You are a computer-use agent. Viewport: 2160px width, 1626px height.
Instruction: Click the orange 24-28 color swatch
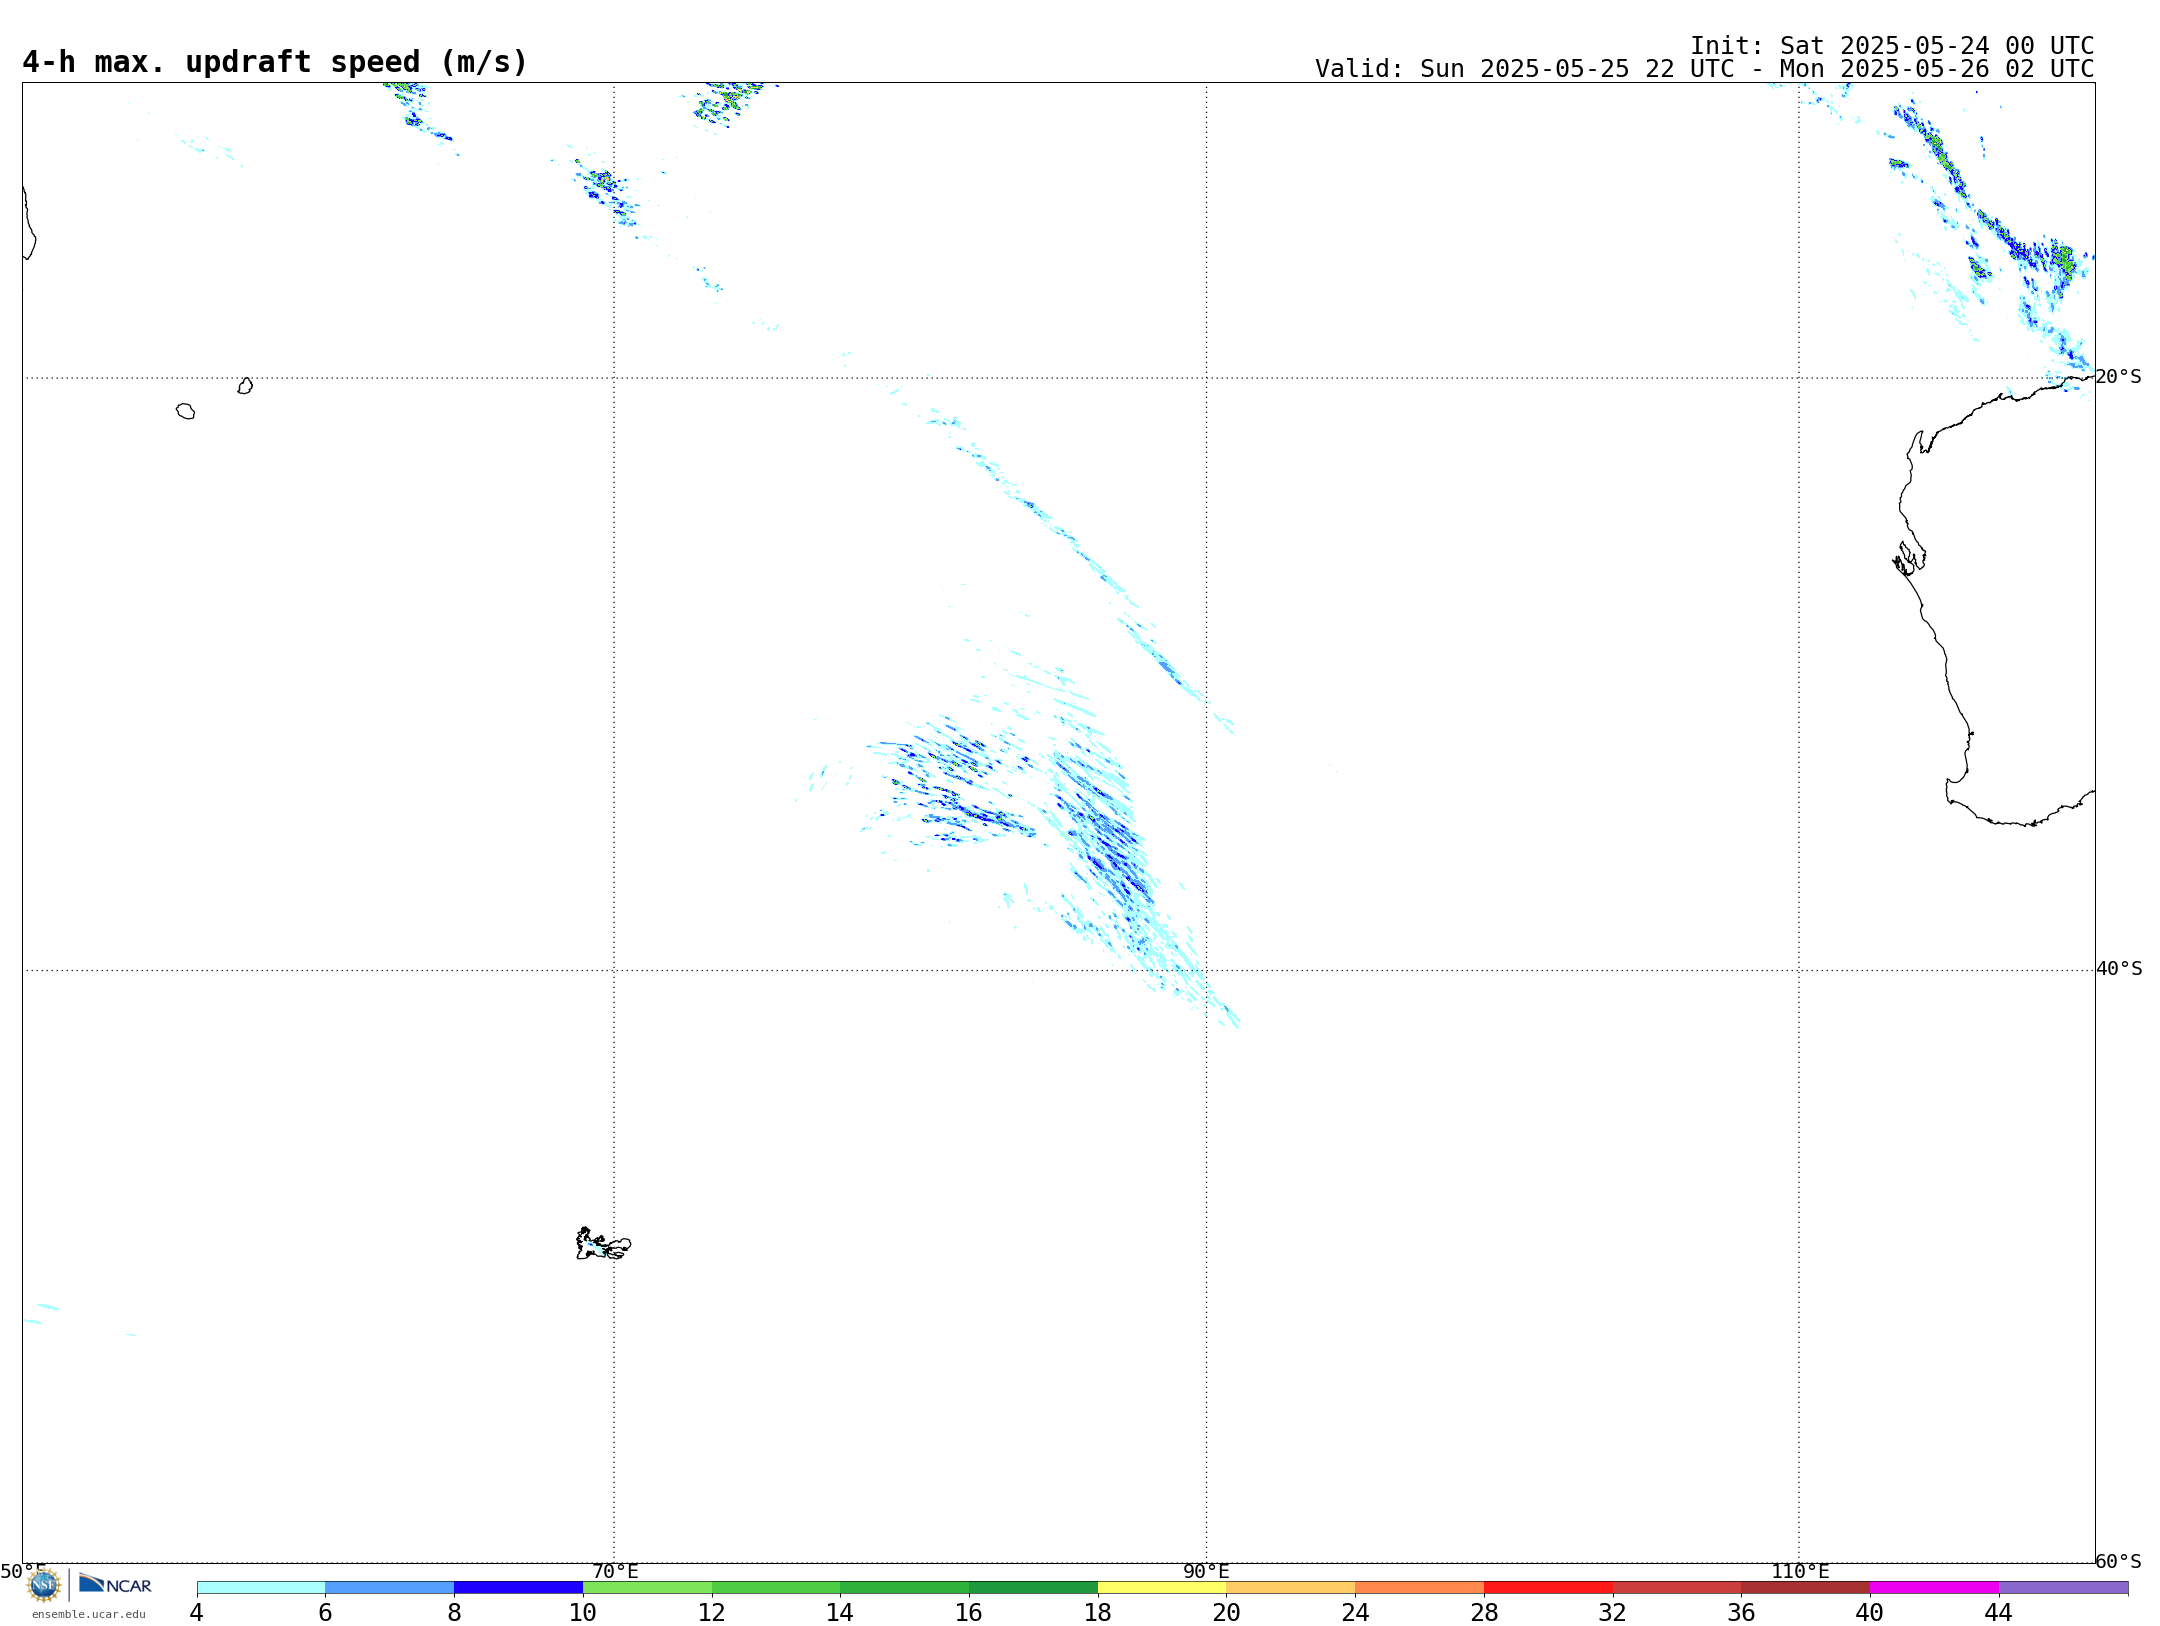(1419, 1588)
